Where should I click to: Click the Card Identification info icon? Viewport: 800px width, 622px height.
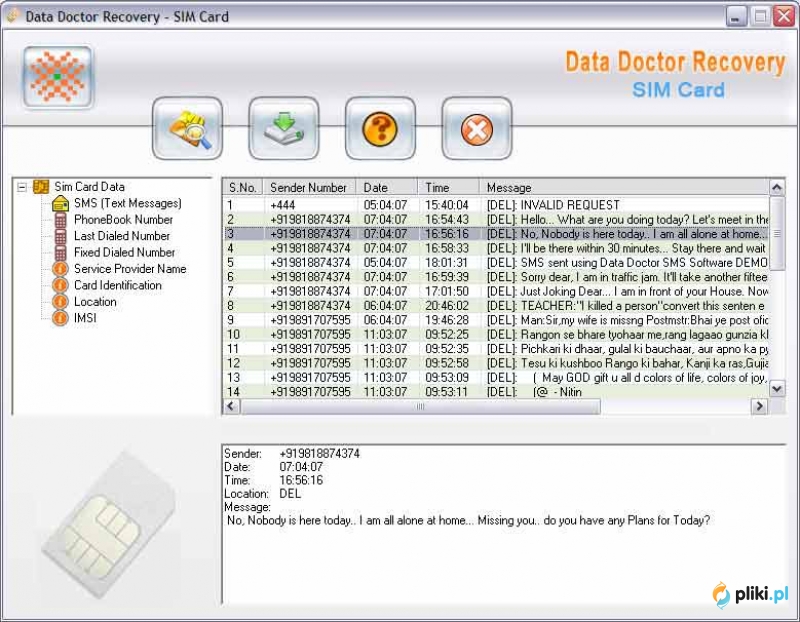pos(60,285)
